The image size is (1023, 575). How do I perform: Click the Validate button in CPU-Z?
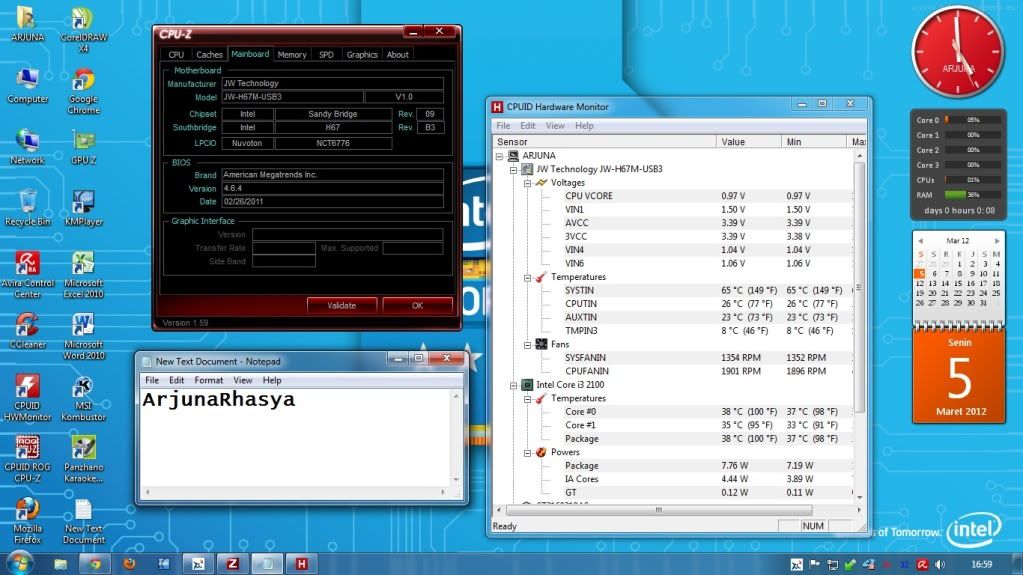point(342,305)
